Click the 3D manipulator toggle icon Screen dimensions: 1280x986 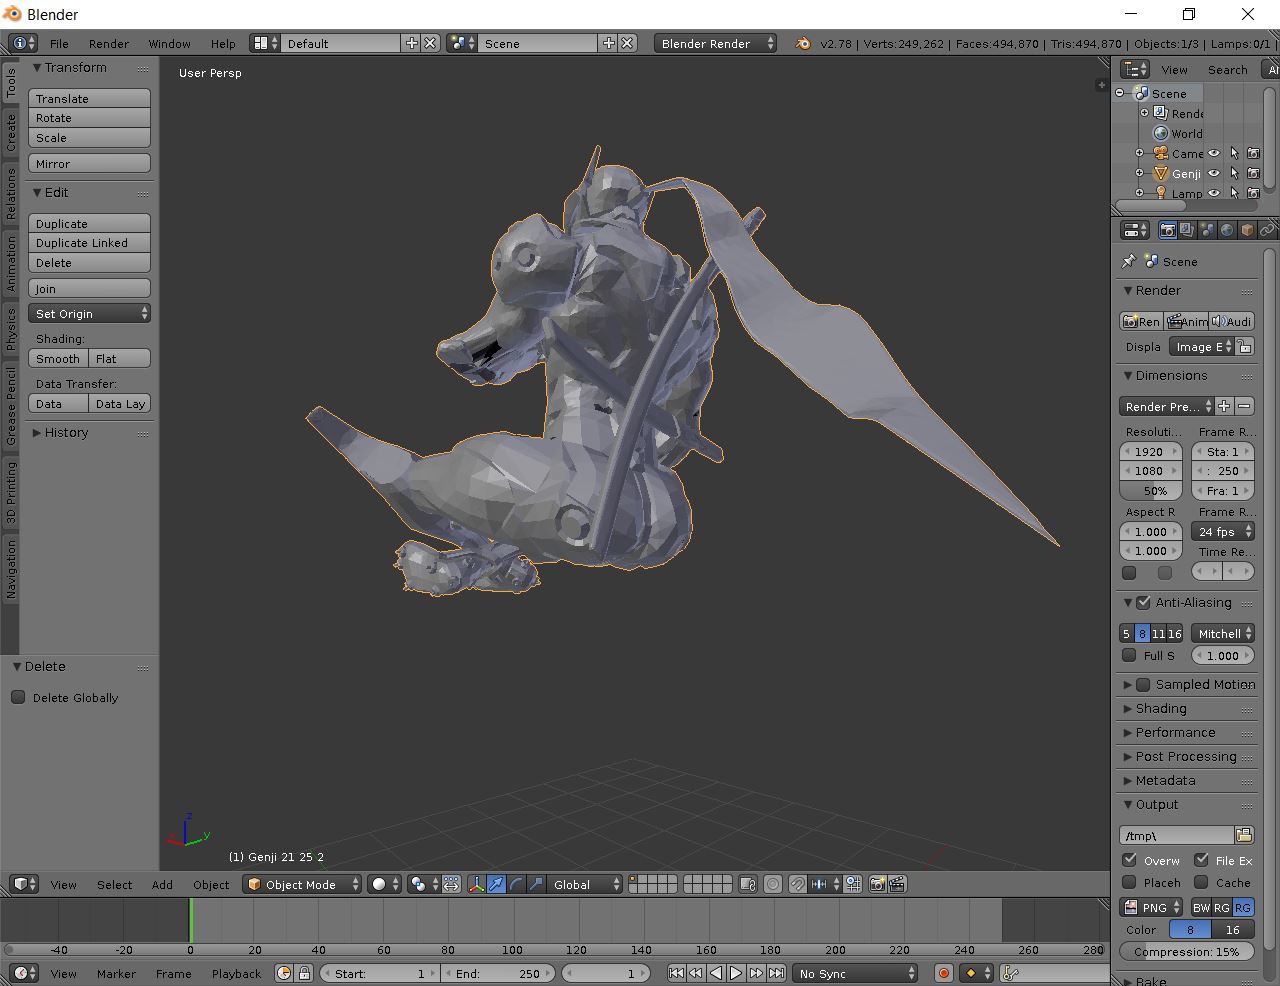click(476, 884)
